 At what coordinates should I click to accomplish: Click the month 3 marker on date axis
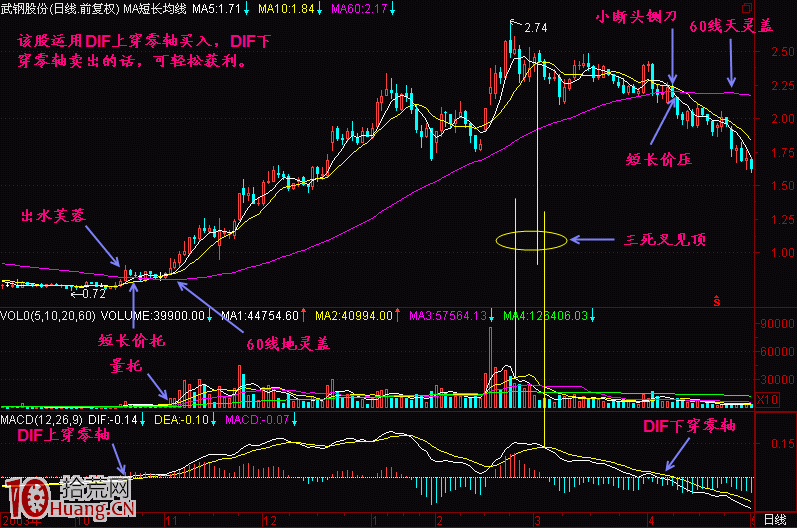pos(537,521)
